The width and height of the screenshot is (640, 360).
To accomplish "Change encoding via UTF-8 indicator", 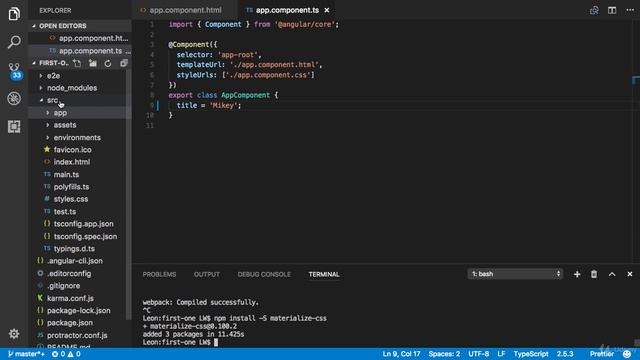I will click(478, 354).
